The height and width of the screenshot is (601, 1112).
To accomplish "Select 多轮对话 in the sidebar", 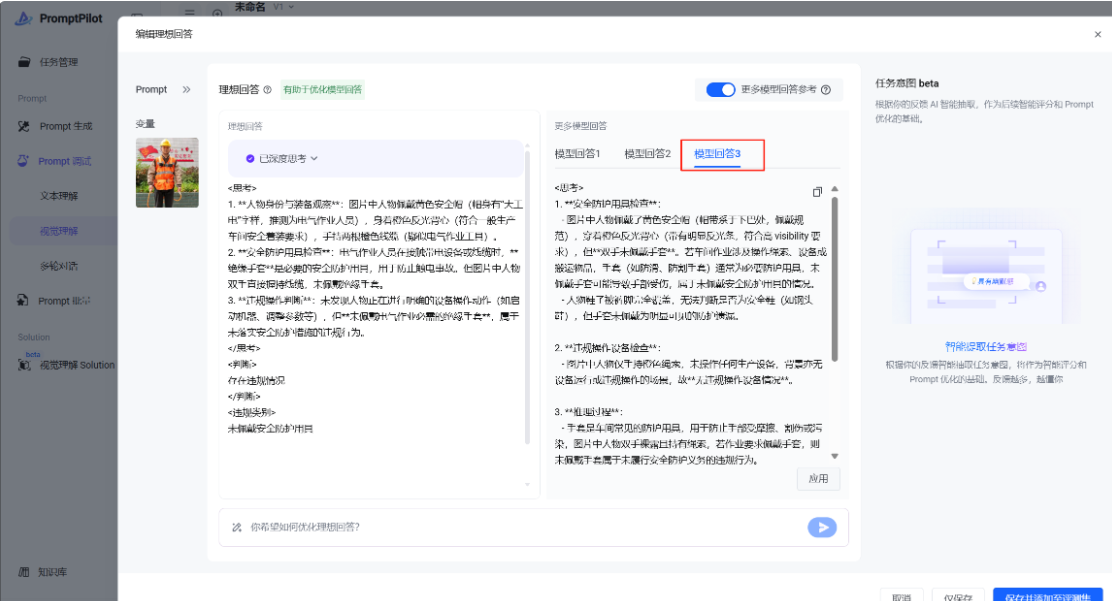I will click(59, 266).
